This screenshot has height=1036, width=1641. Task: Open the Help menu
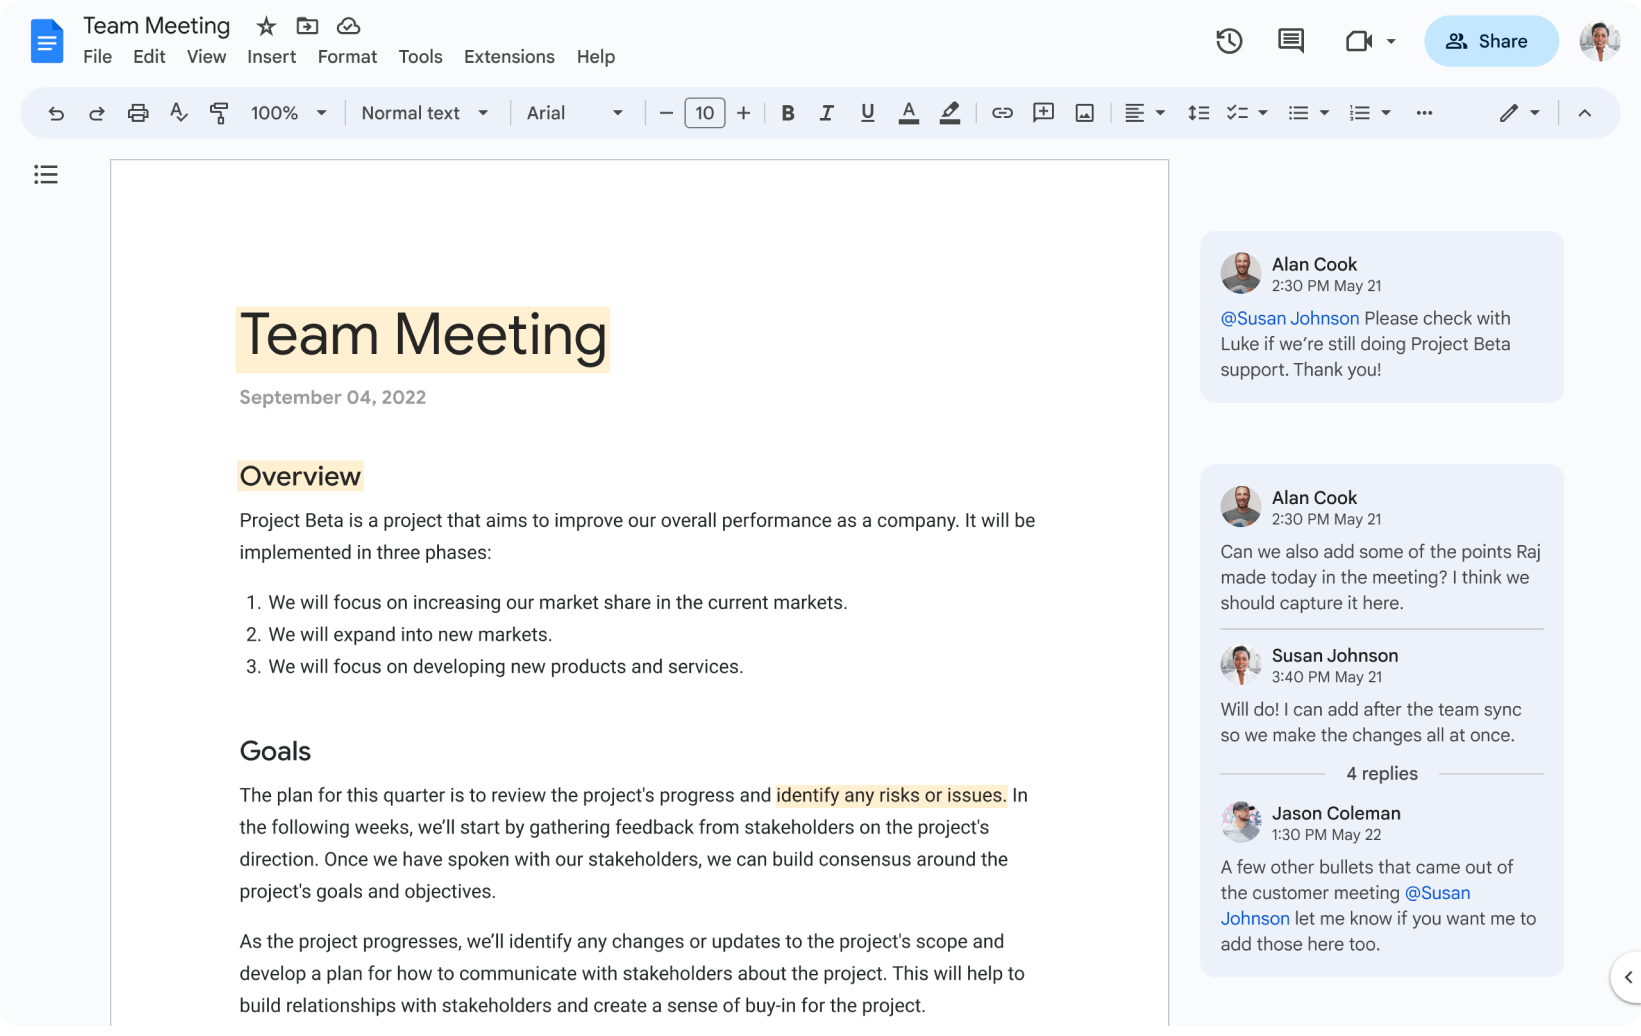coord(596,57)
